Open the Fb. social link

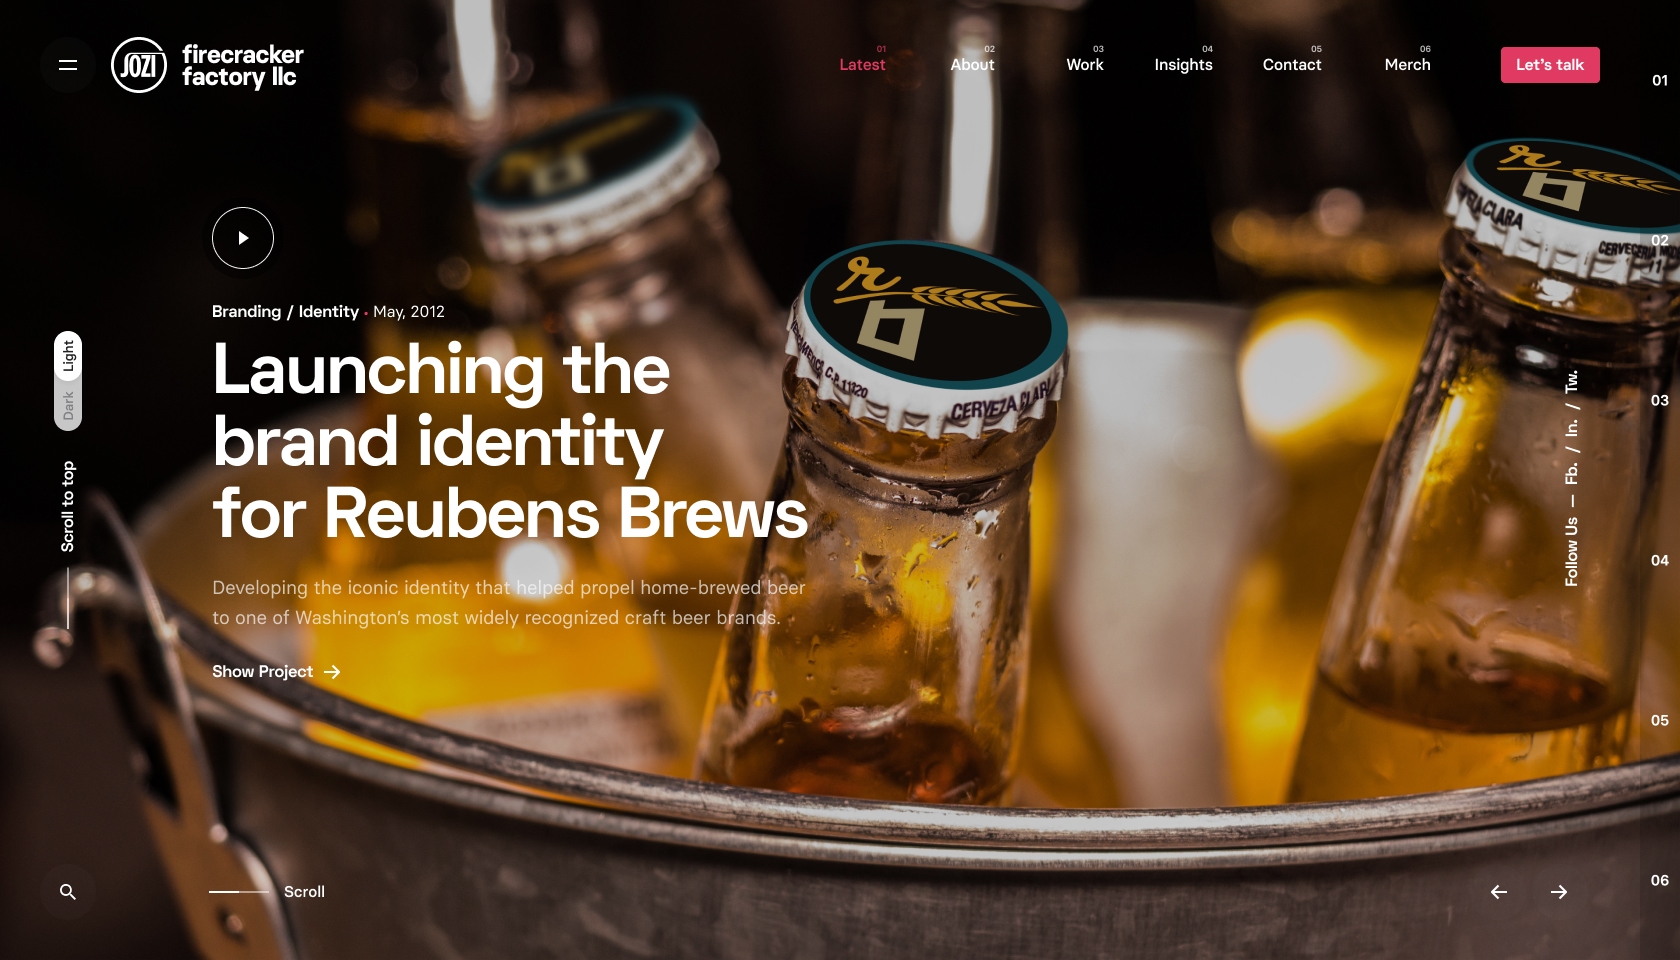click(x=1571, y=473)
